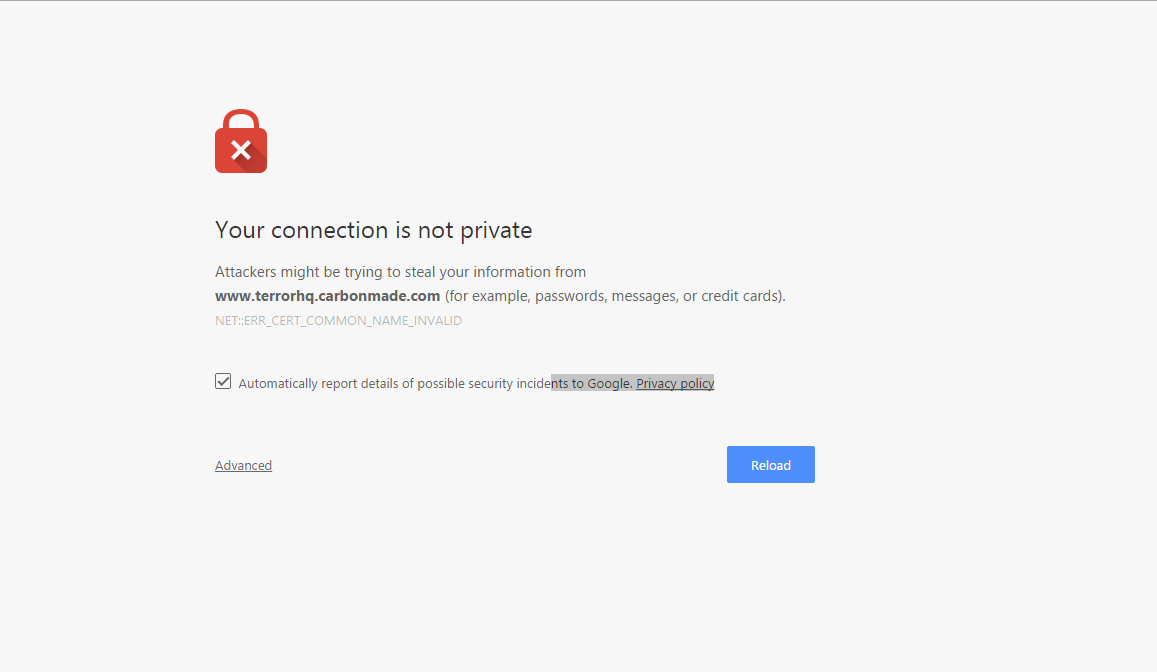
Task: Click the shackle of the red lock
Action: (241, 118)
